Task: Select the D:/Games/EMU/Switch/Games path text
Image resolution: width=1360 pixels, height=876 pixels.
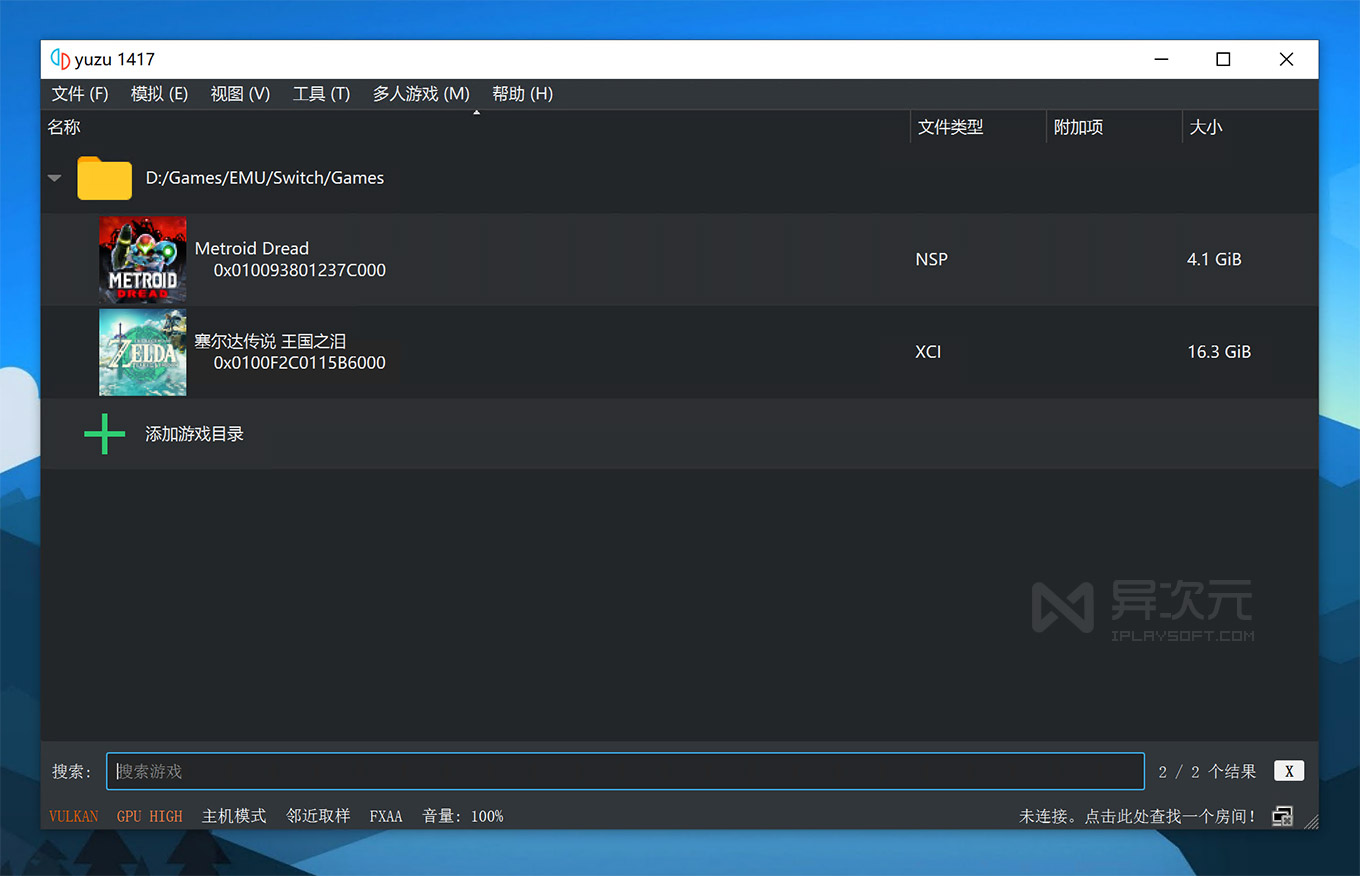Action: click(265, 178)
